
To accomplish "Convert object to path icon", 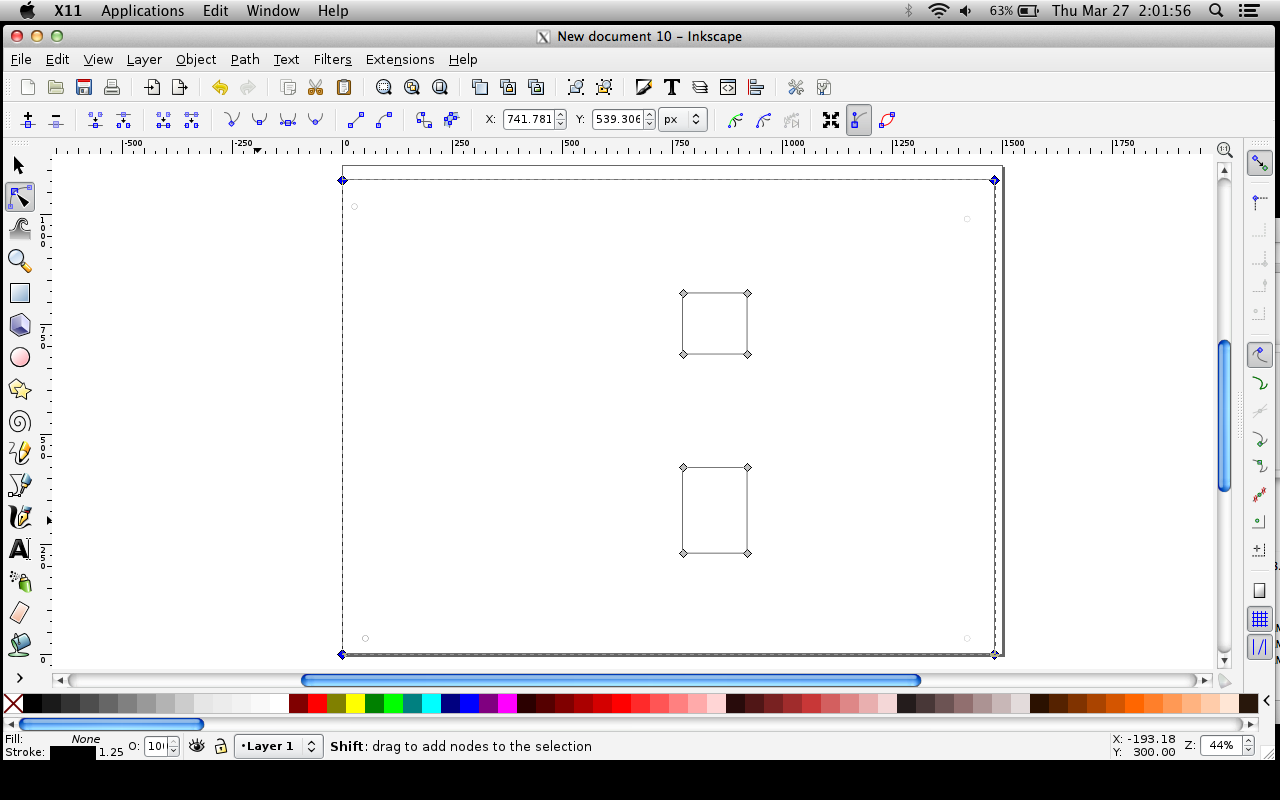I will pyautogui.click(x=423, y=120).
